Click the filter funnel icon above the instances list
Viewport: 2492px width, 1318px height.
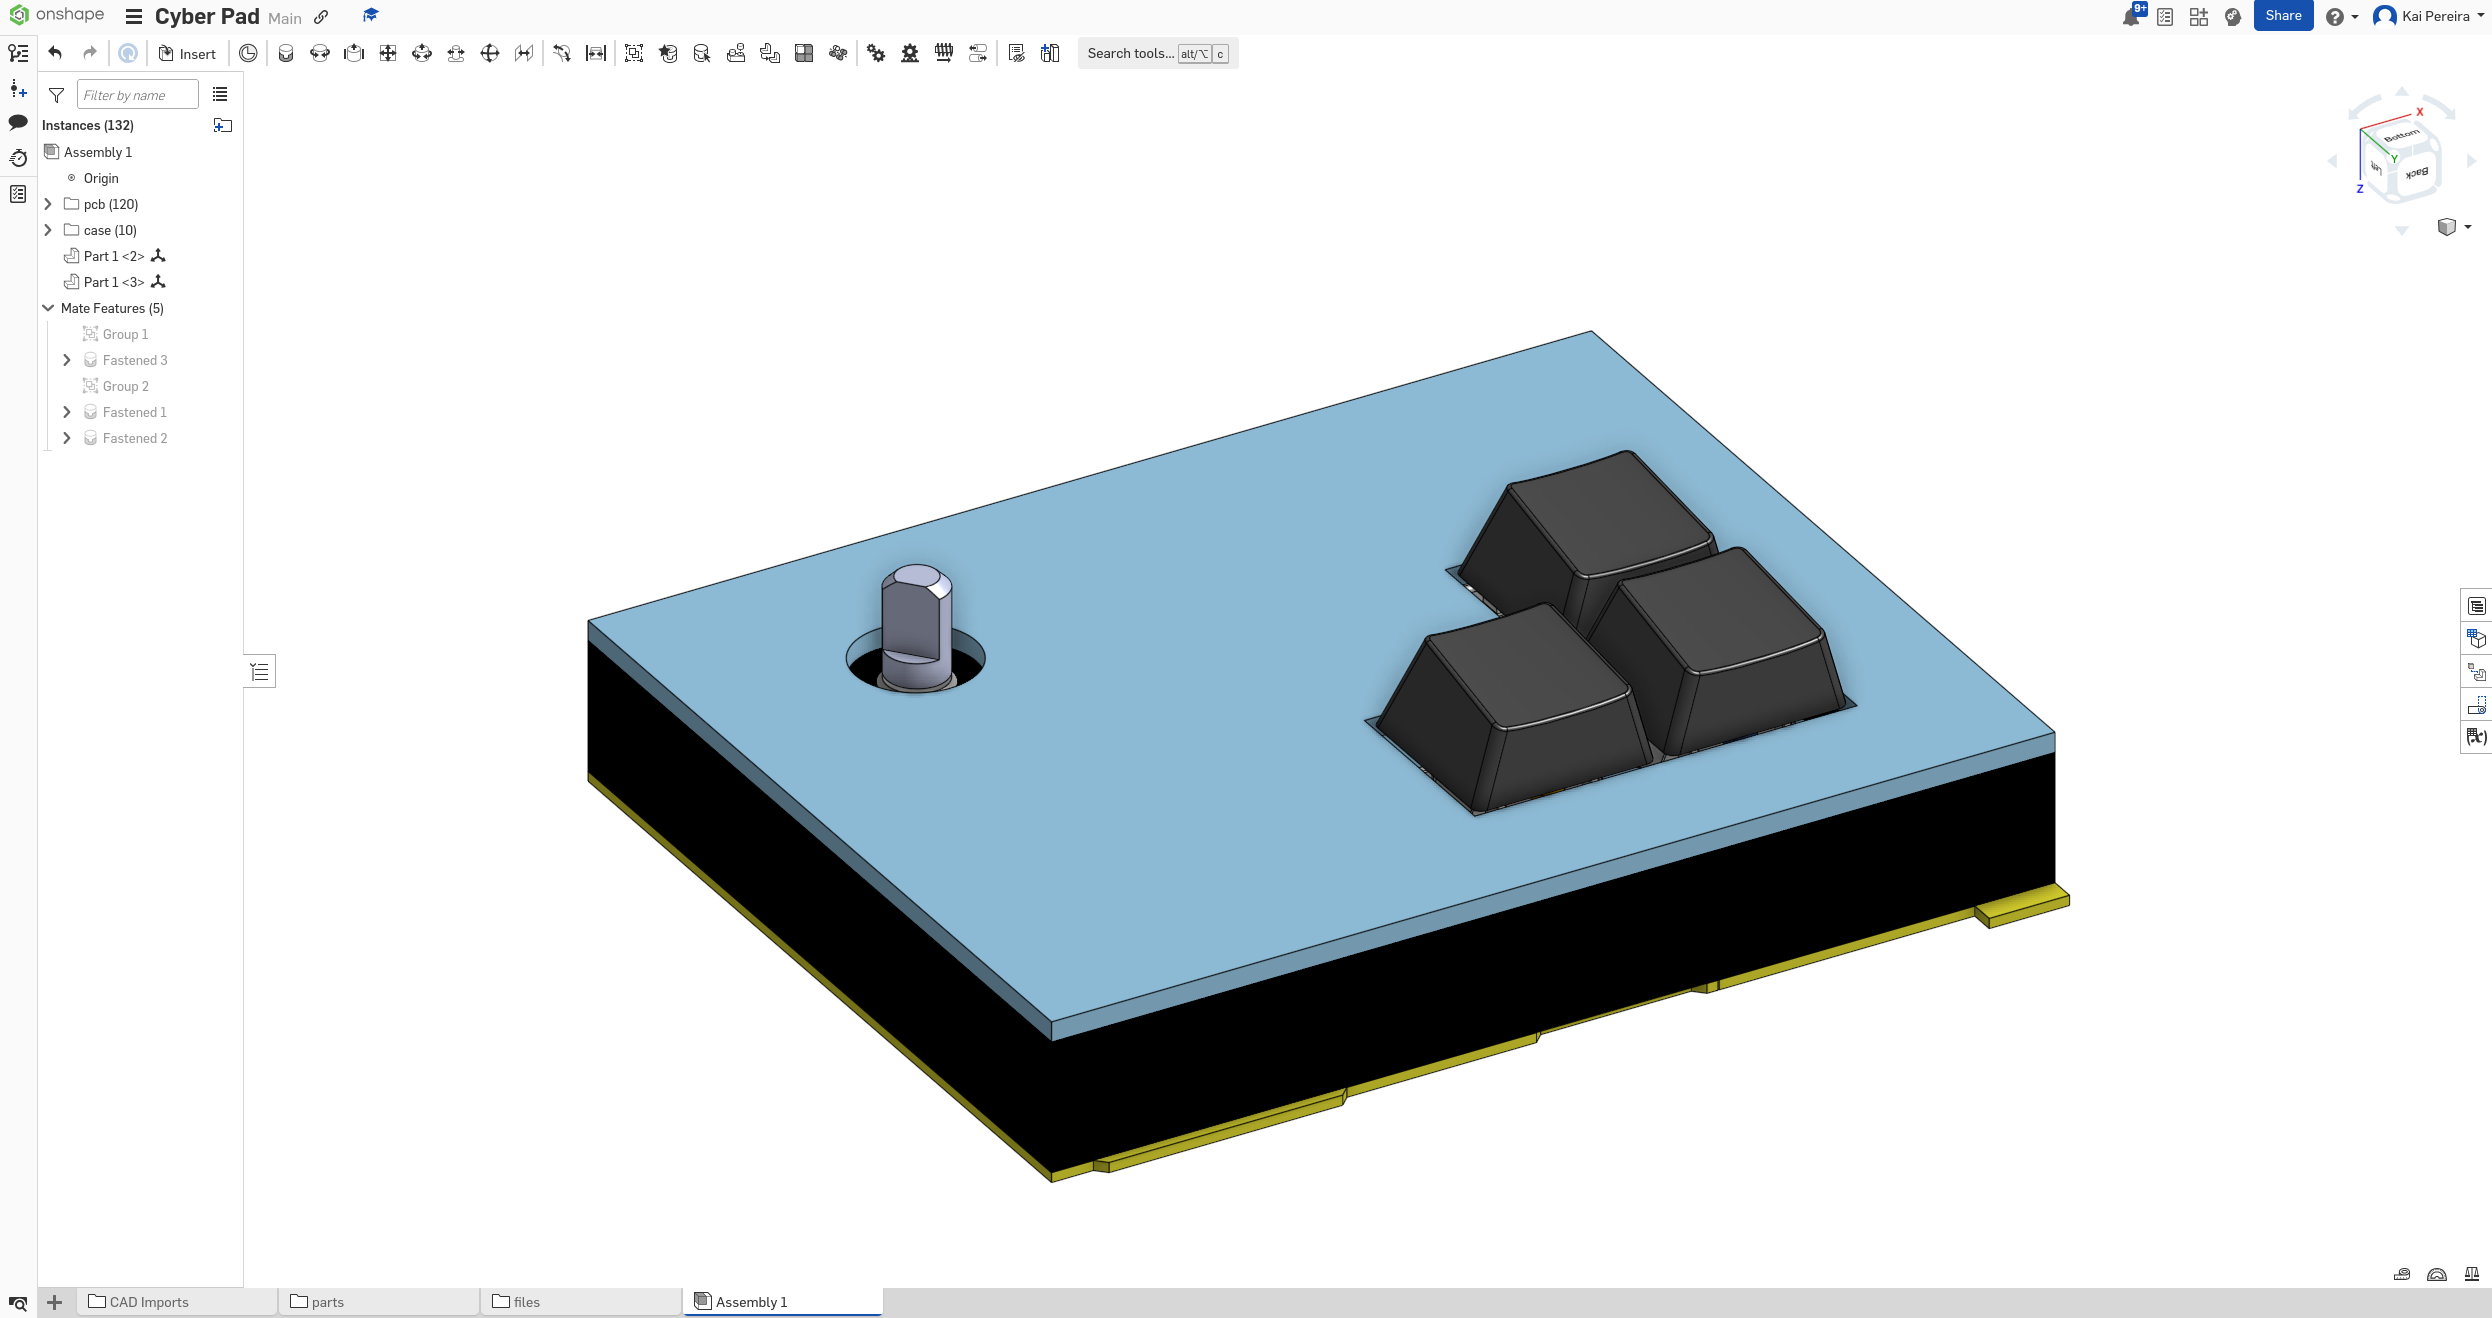click(x=56, y=95)
